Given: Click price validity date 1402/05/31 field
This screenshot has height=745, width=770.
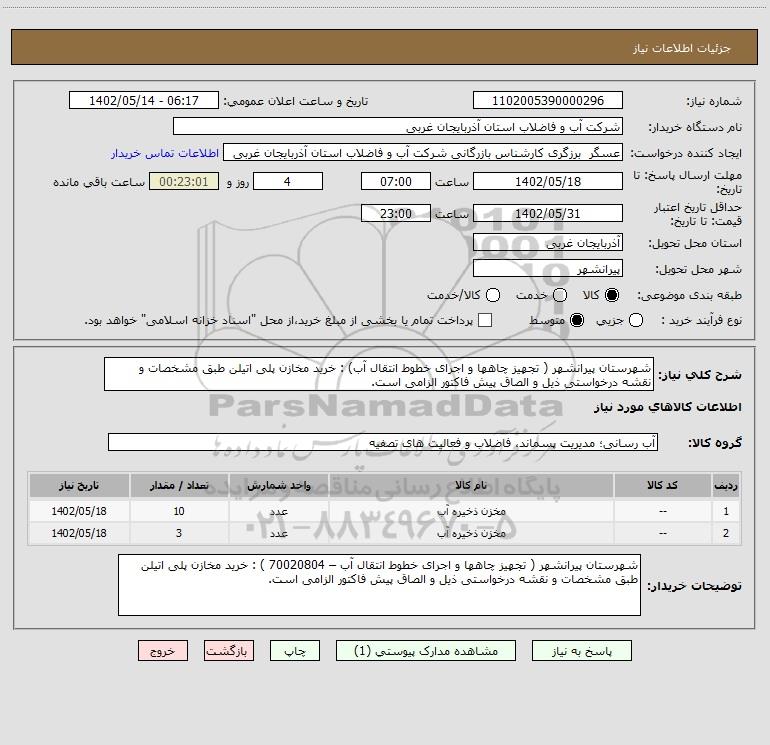Looking at the screenshot, I should point(548,213).
